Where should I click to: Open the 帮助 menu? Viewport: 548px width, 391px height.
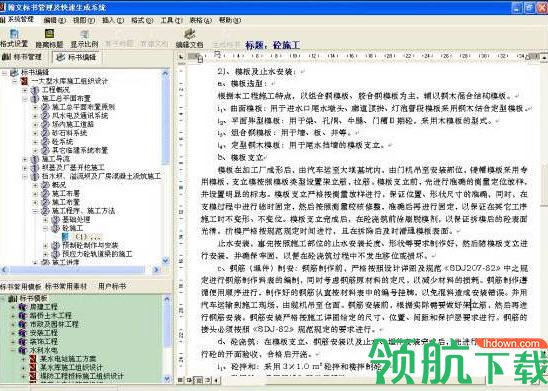230,20
